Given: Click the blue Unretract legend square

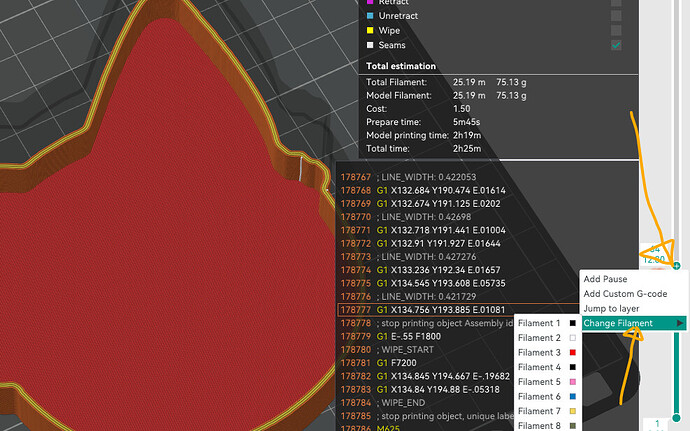Looking at the screenshot, I should click(370, 16).
